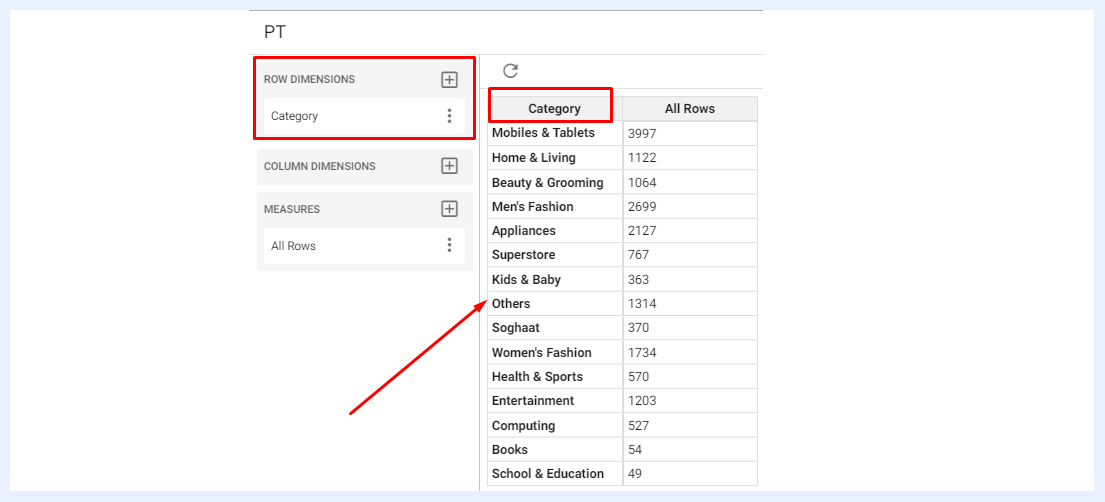Select the Appliances row label
Viewport: 1105px width, 502px height.
[524, 231]
